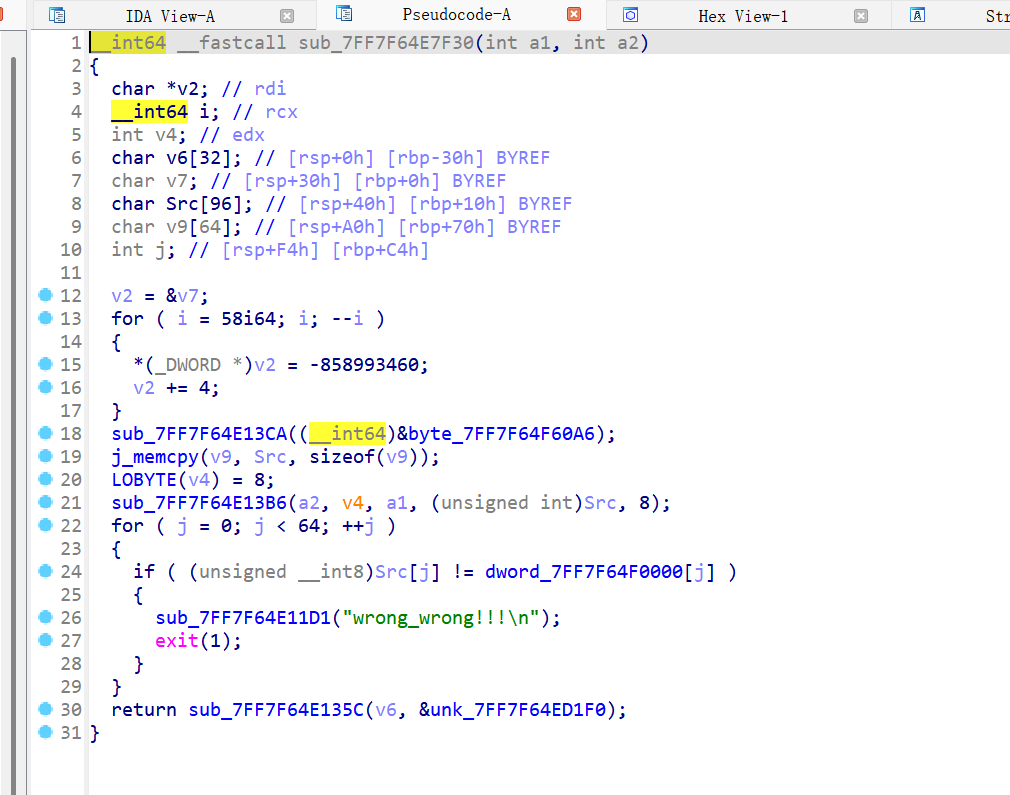1010x795 pixels.
Task: Toggle breakpoint dot on line 26
Action: click(45, 617)
